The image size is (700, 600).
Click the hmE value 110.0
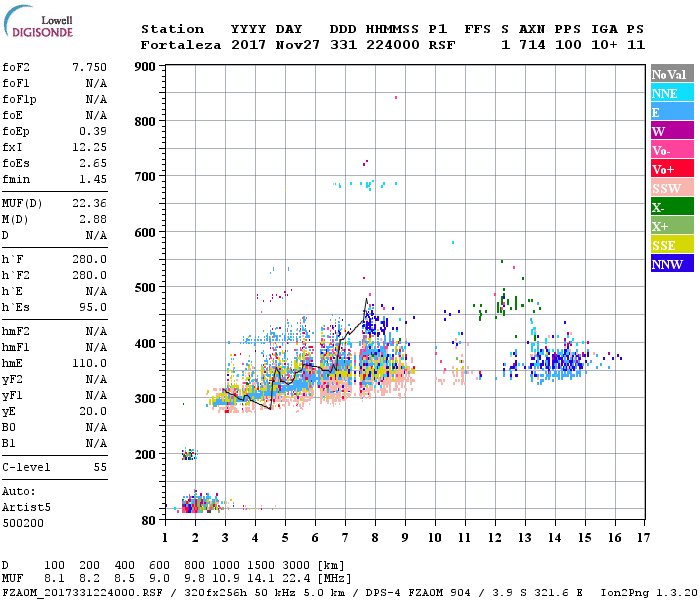coord(89,363)
